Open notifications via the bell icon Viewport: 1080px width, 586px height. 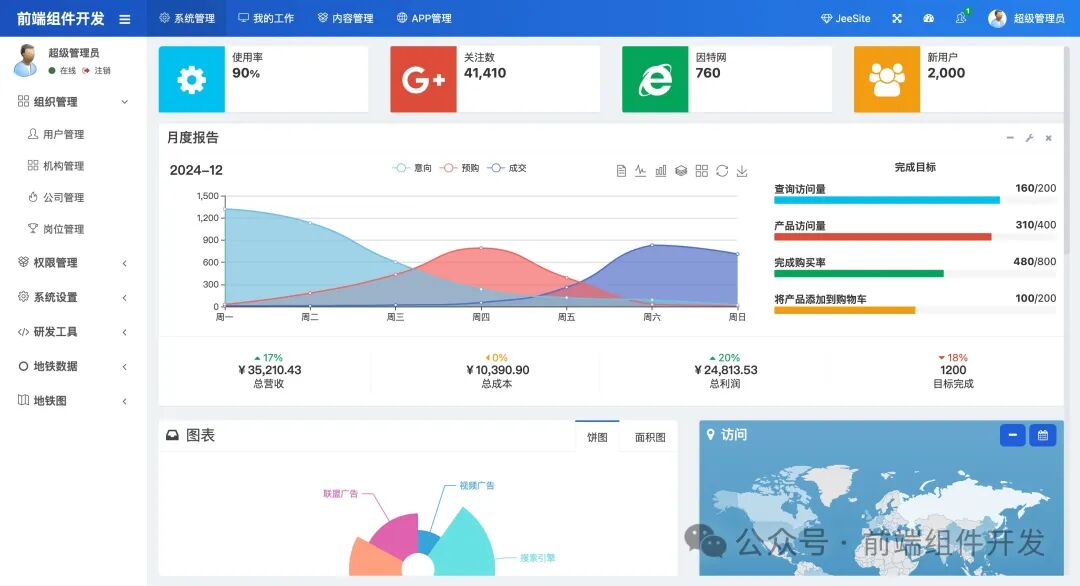pyautogui.click(x=961, y=18)
